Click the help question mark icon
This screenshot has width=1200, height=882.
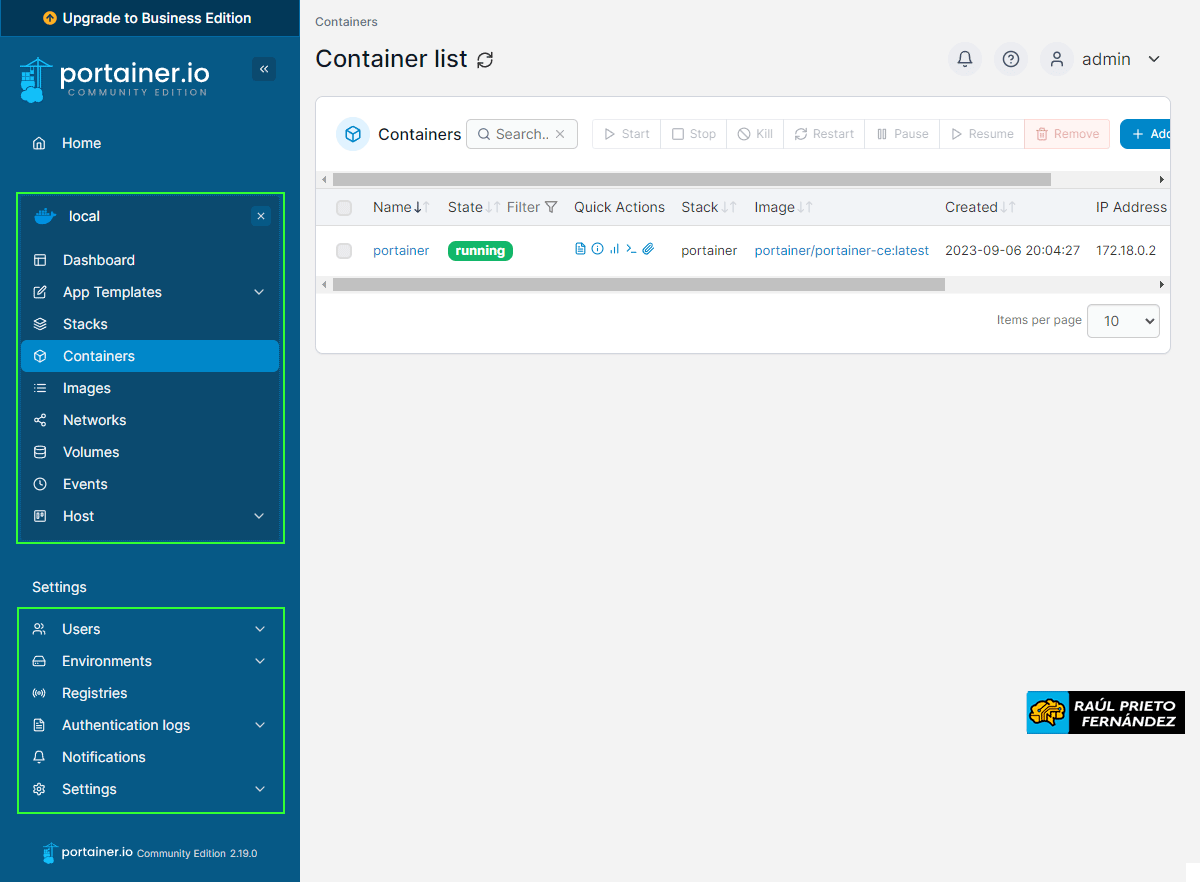(x=1010, y=59)
